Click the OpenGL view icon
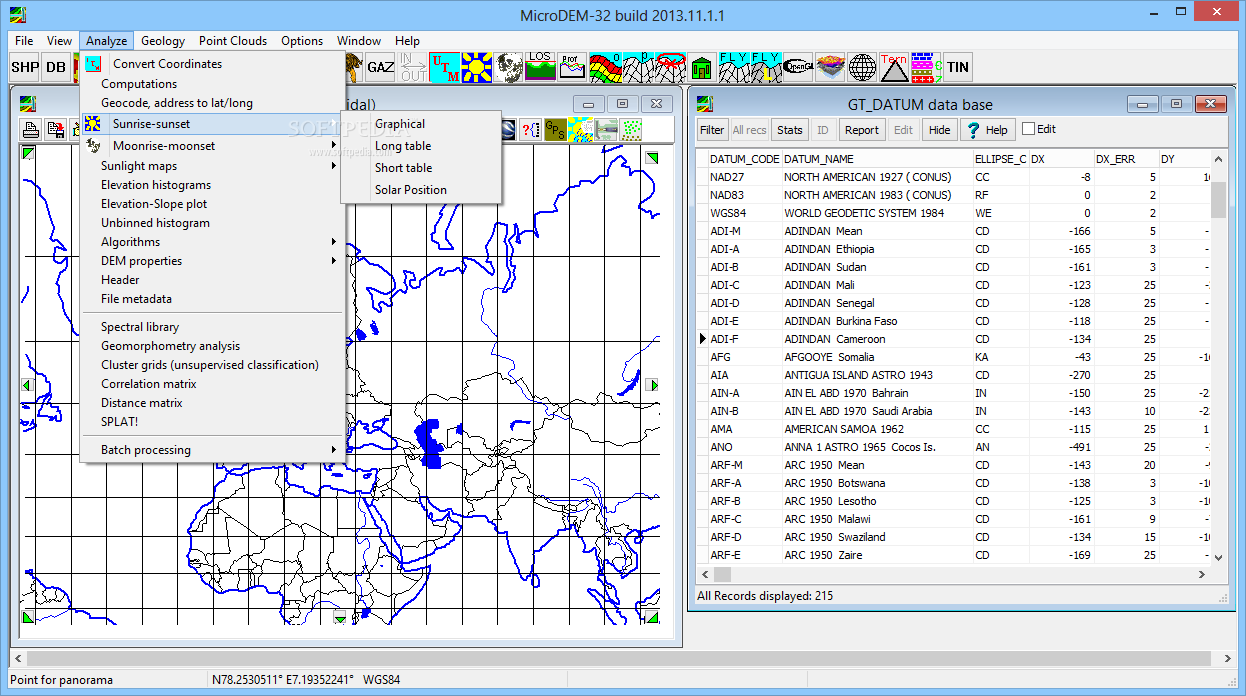1246x696 pixels. pos(798,67)
